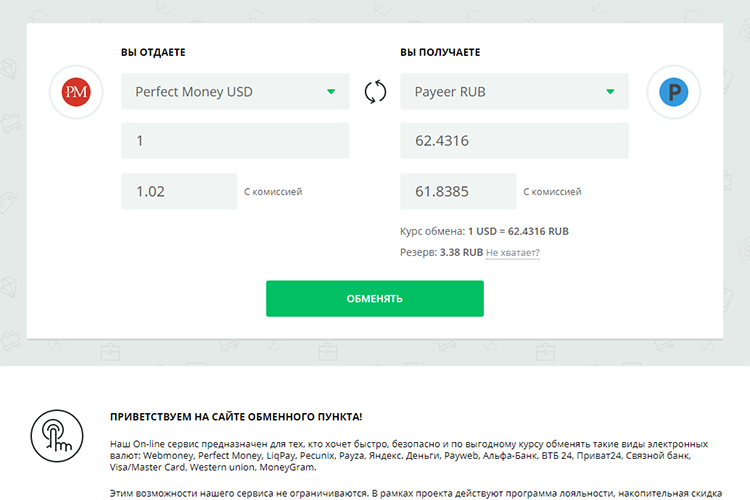750x500 pixels.
Task: Click the ПРИВЕТСТВУЕМ НА САЙТЕ welcome heading
Action: 236,416
